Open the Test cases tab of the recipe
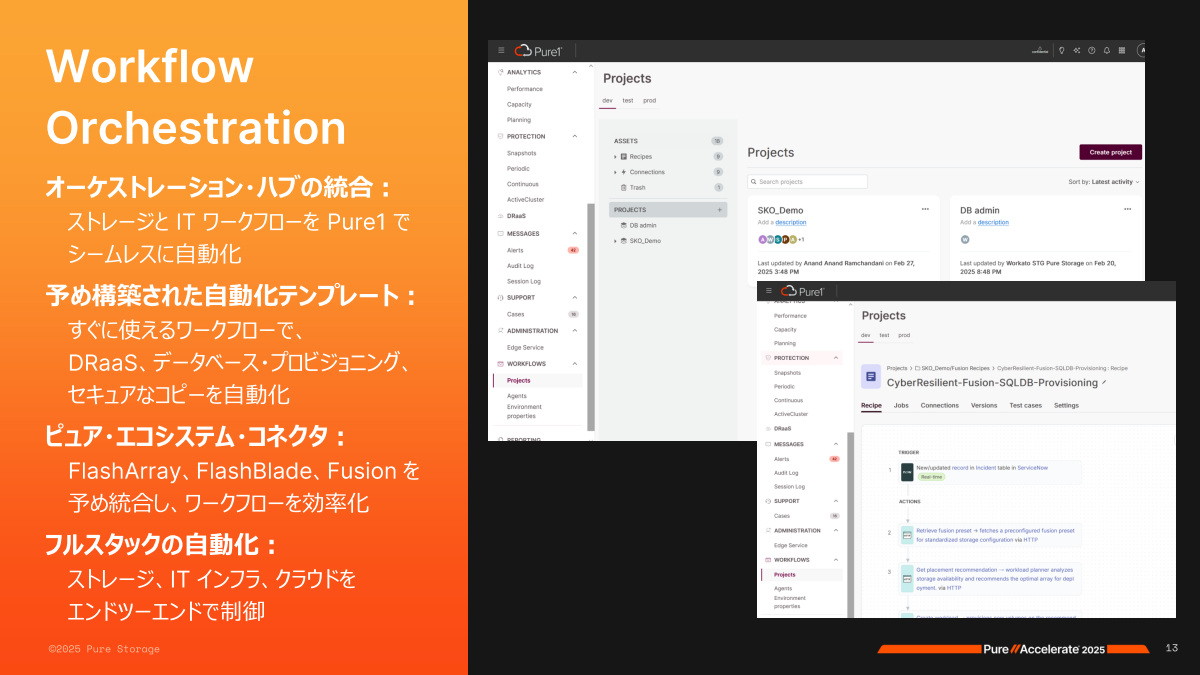This screenshot has width=1200, height=675. tap(1025, 405)
